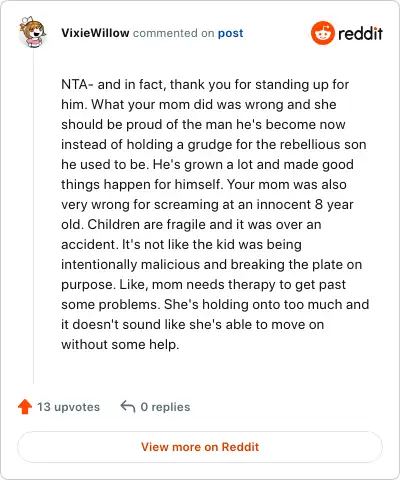Open VixieWillow's avatar image
Screen dimensions: 400x480
coord(32,32)
